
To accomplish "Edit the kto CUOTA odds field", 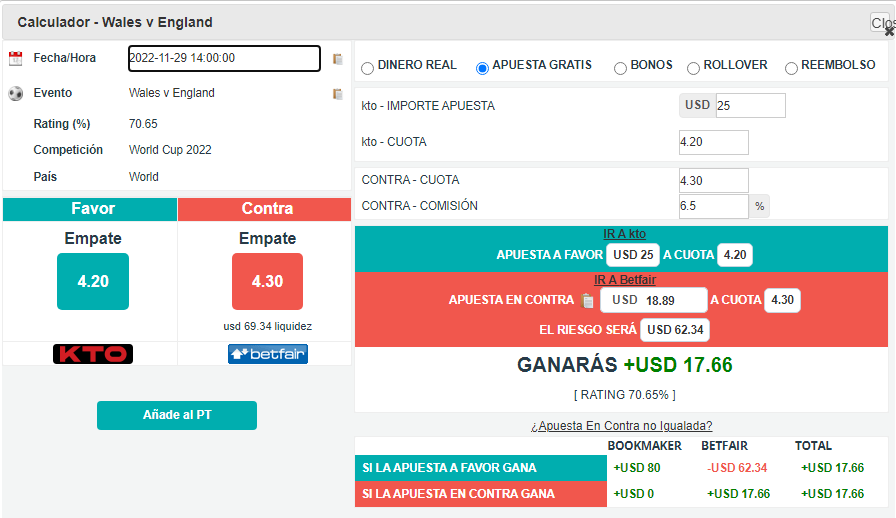I will (714, 142).
